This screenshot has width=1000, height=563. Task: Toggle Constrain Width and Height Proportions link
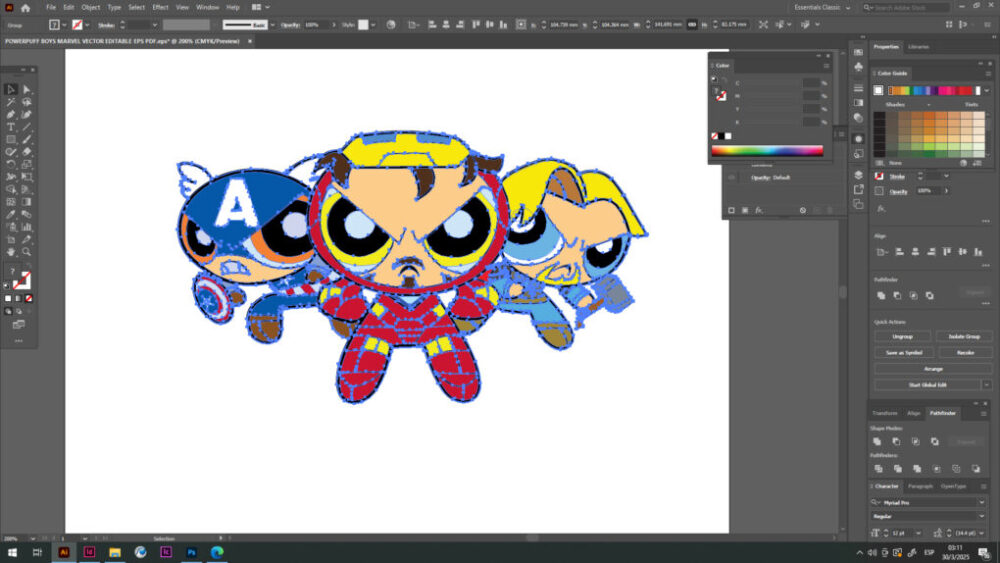point(691,25)
